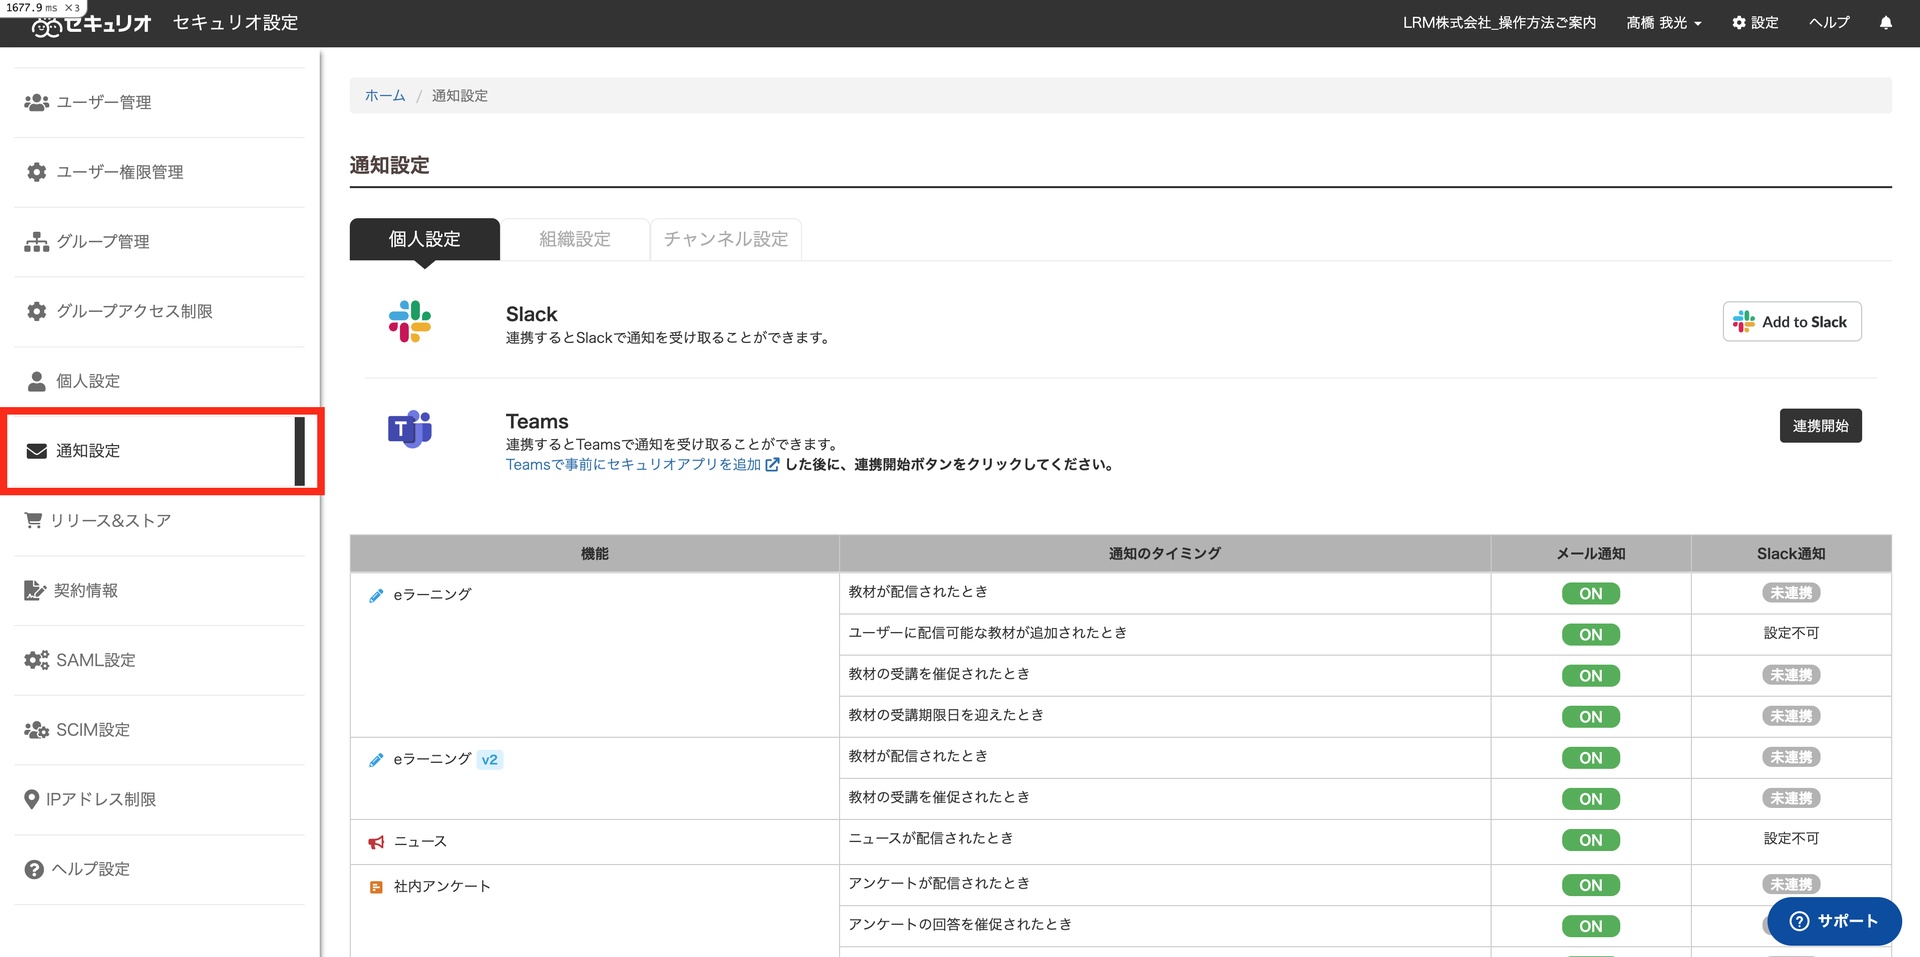Viewport: 1920px width, 957px height.
Task: Click 未連携 badge for eラーニング 教材が配信されたとき
Action: click(x=1791, y=593)
